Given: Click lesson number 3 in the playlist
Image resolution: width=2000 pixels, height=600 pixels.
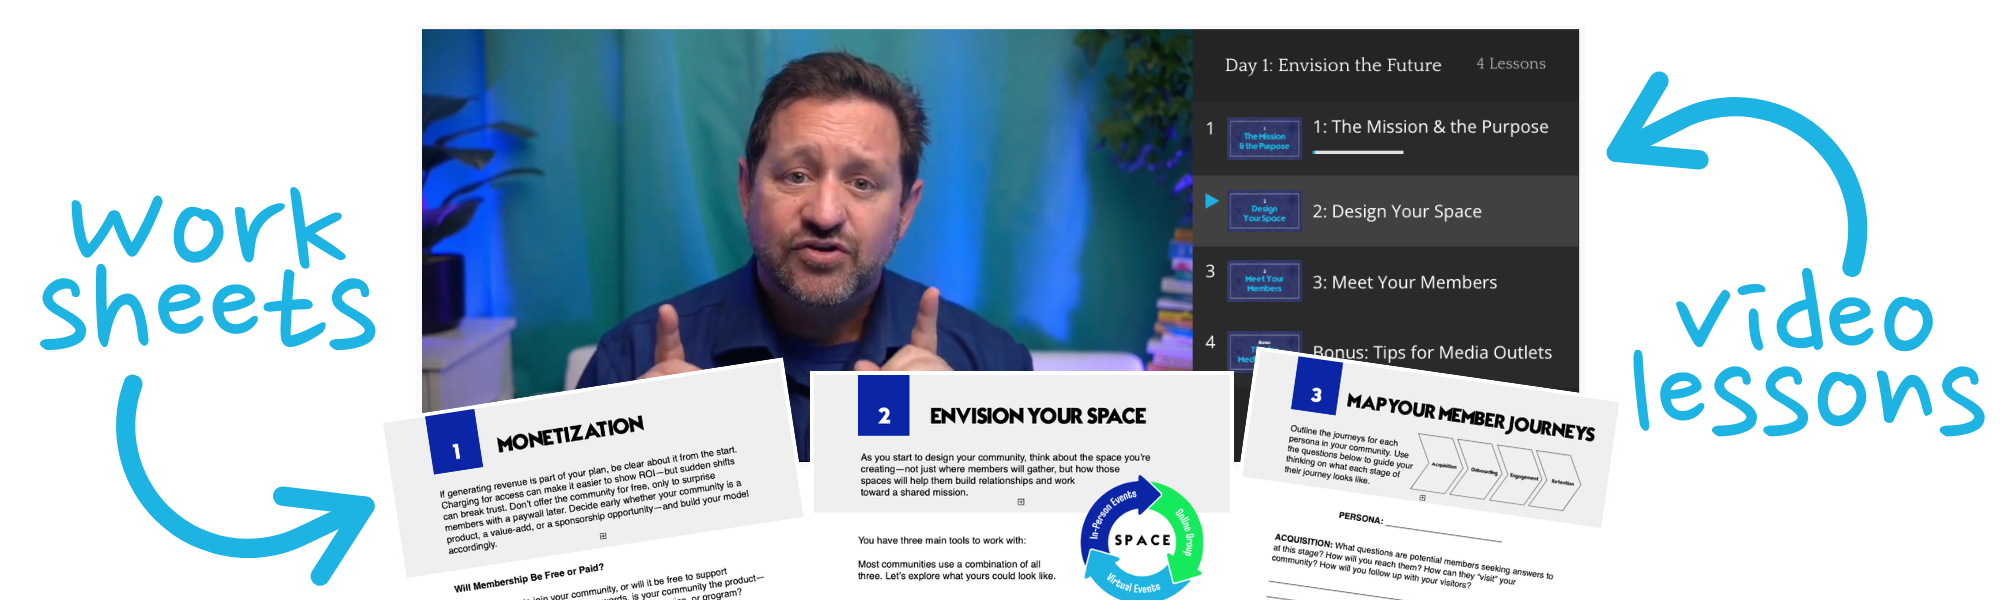Looking at the screenshot, I should pos(1210,271).
